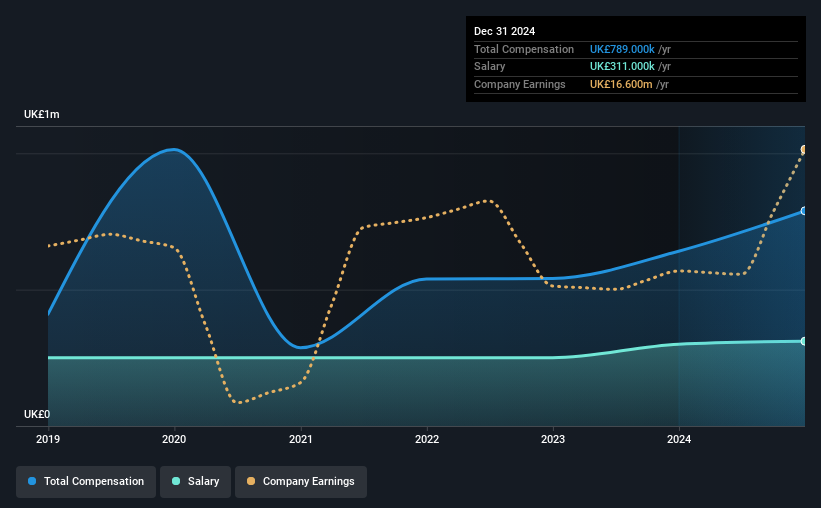821x508 pixels.
Task: Click the UK£16.600m company earnings value
Action: (x=621, y=84)
